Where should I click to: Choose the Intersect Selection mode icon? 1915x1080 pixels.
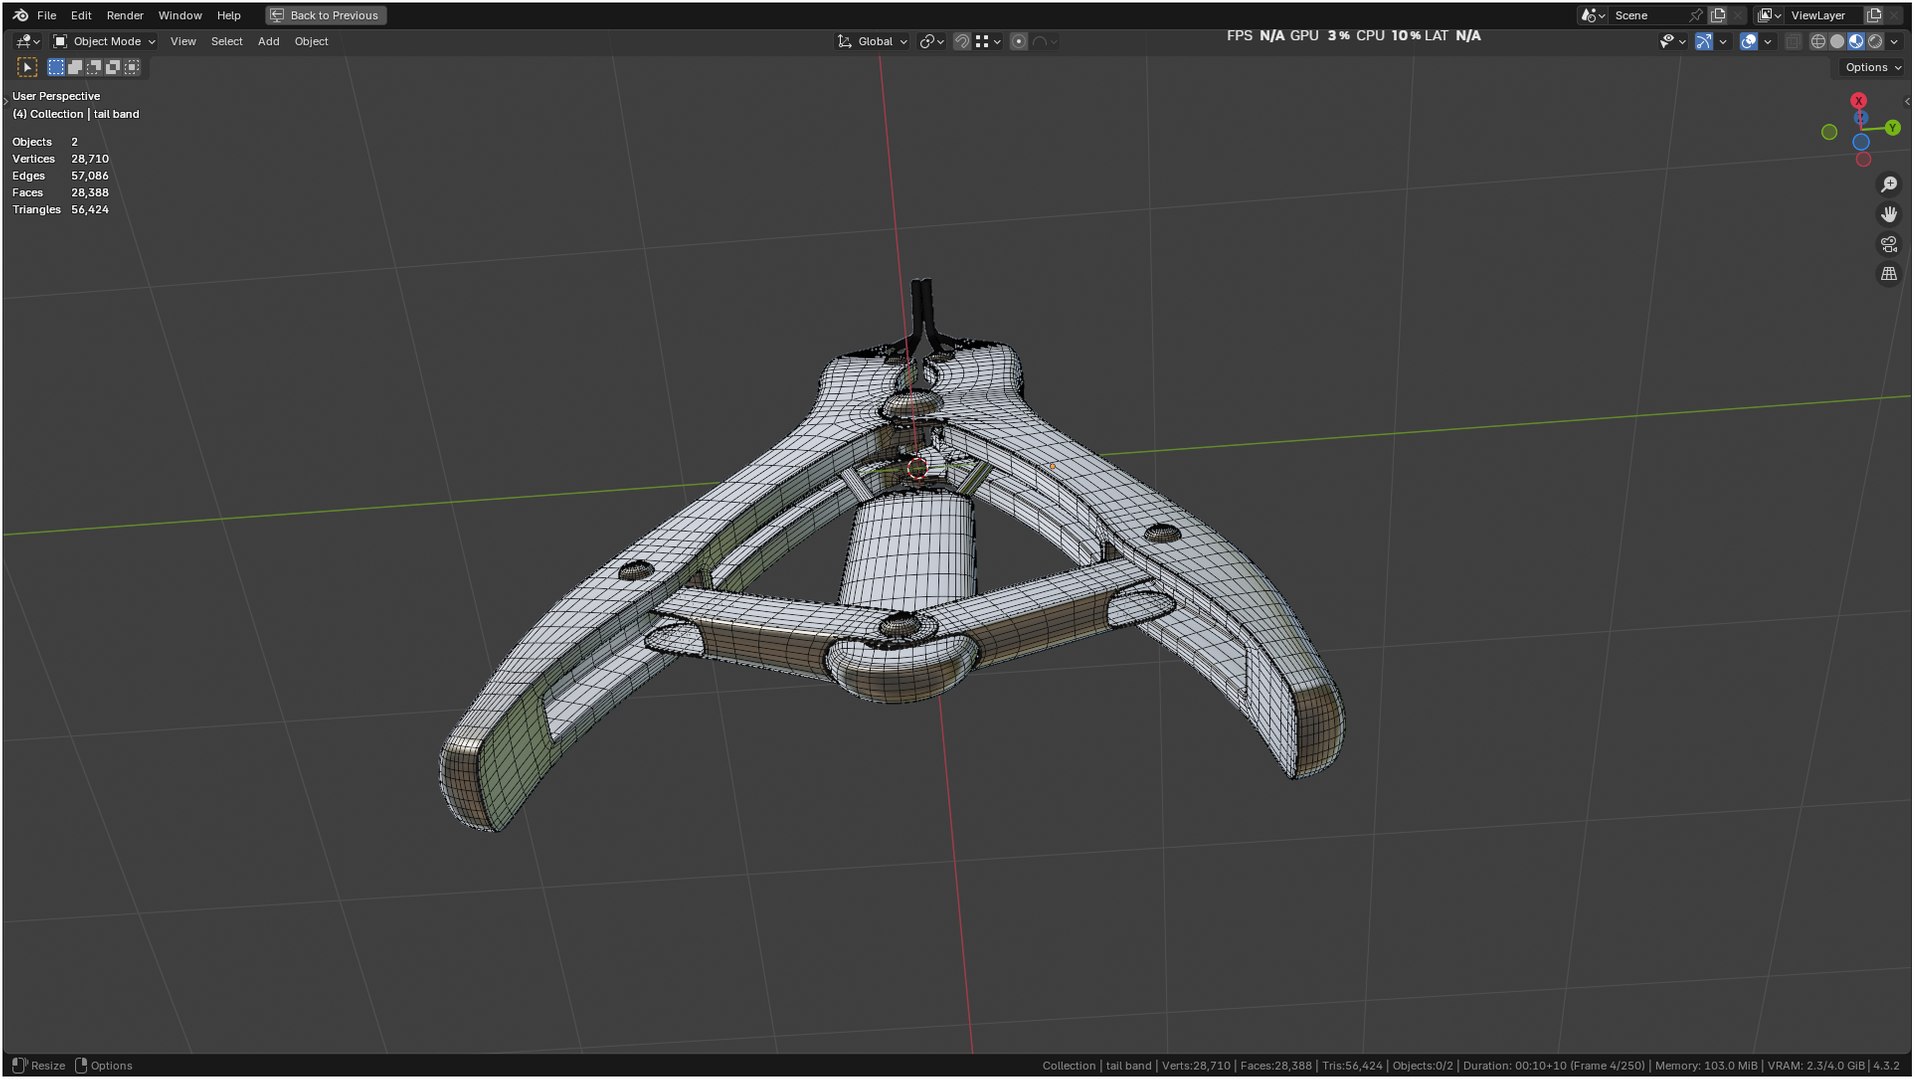pyautogui.click(x=132, y=67)
